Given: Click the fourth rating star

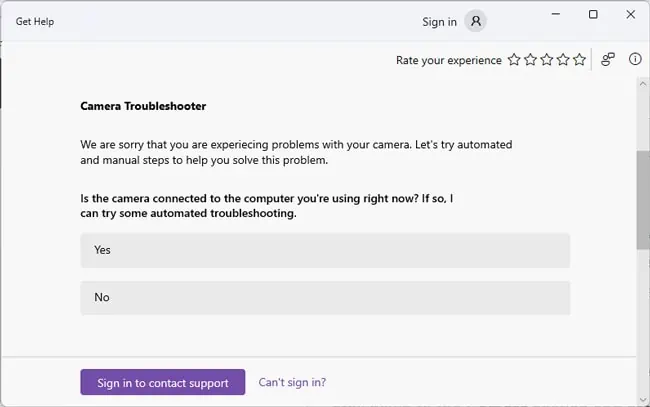Looking at the screenshot, I should [562, 60].
